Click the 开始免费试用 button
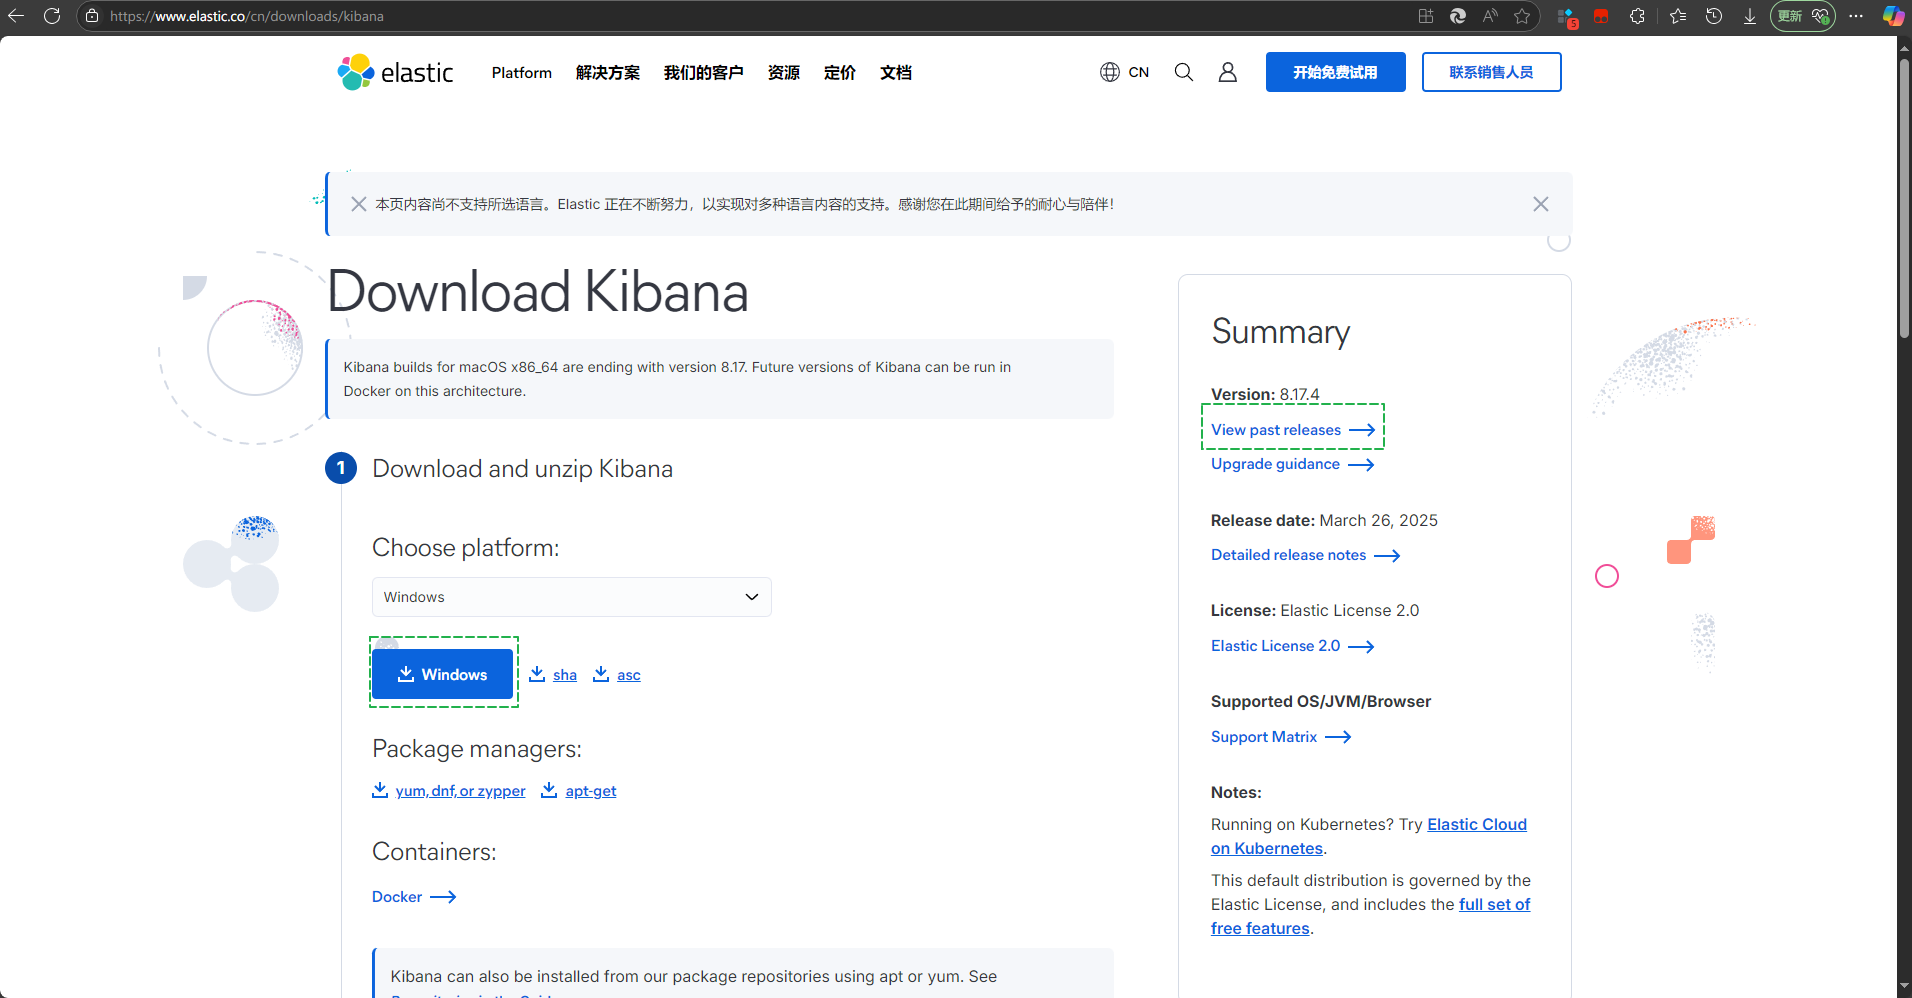Viewport: 1912px width, 998px height. [x=1335, y=72]
